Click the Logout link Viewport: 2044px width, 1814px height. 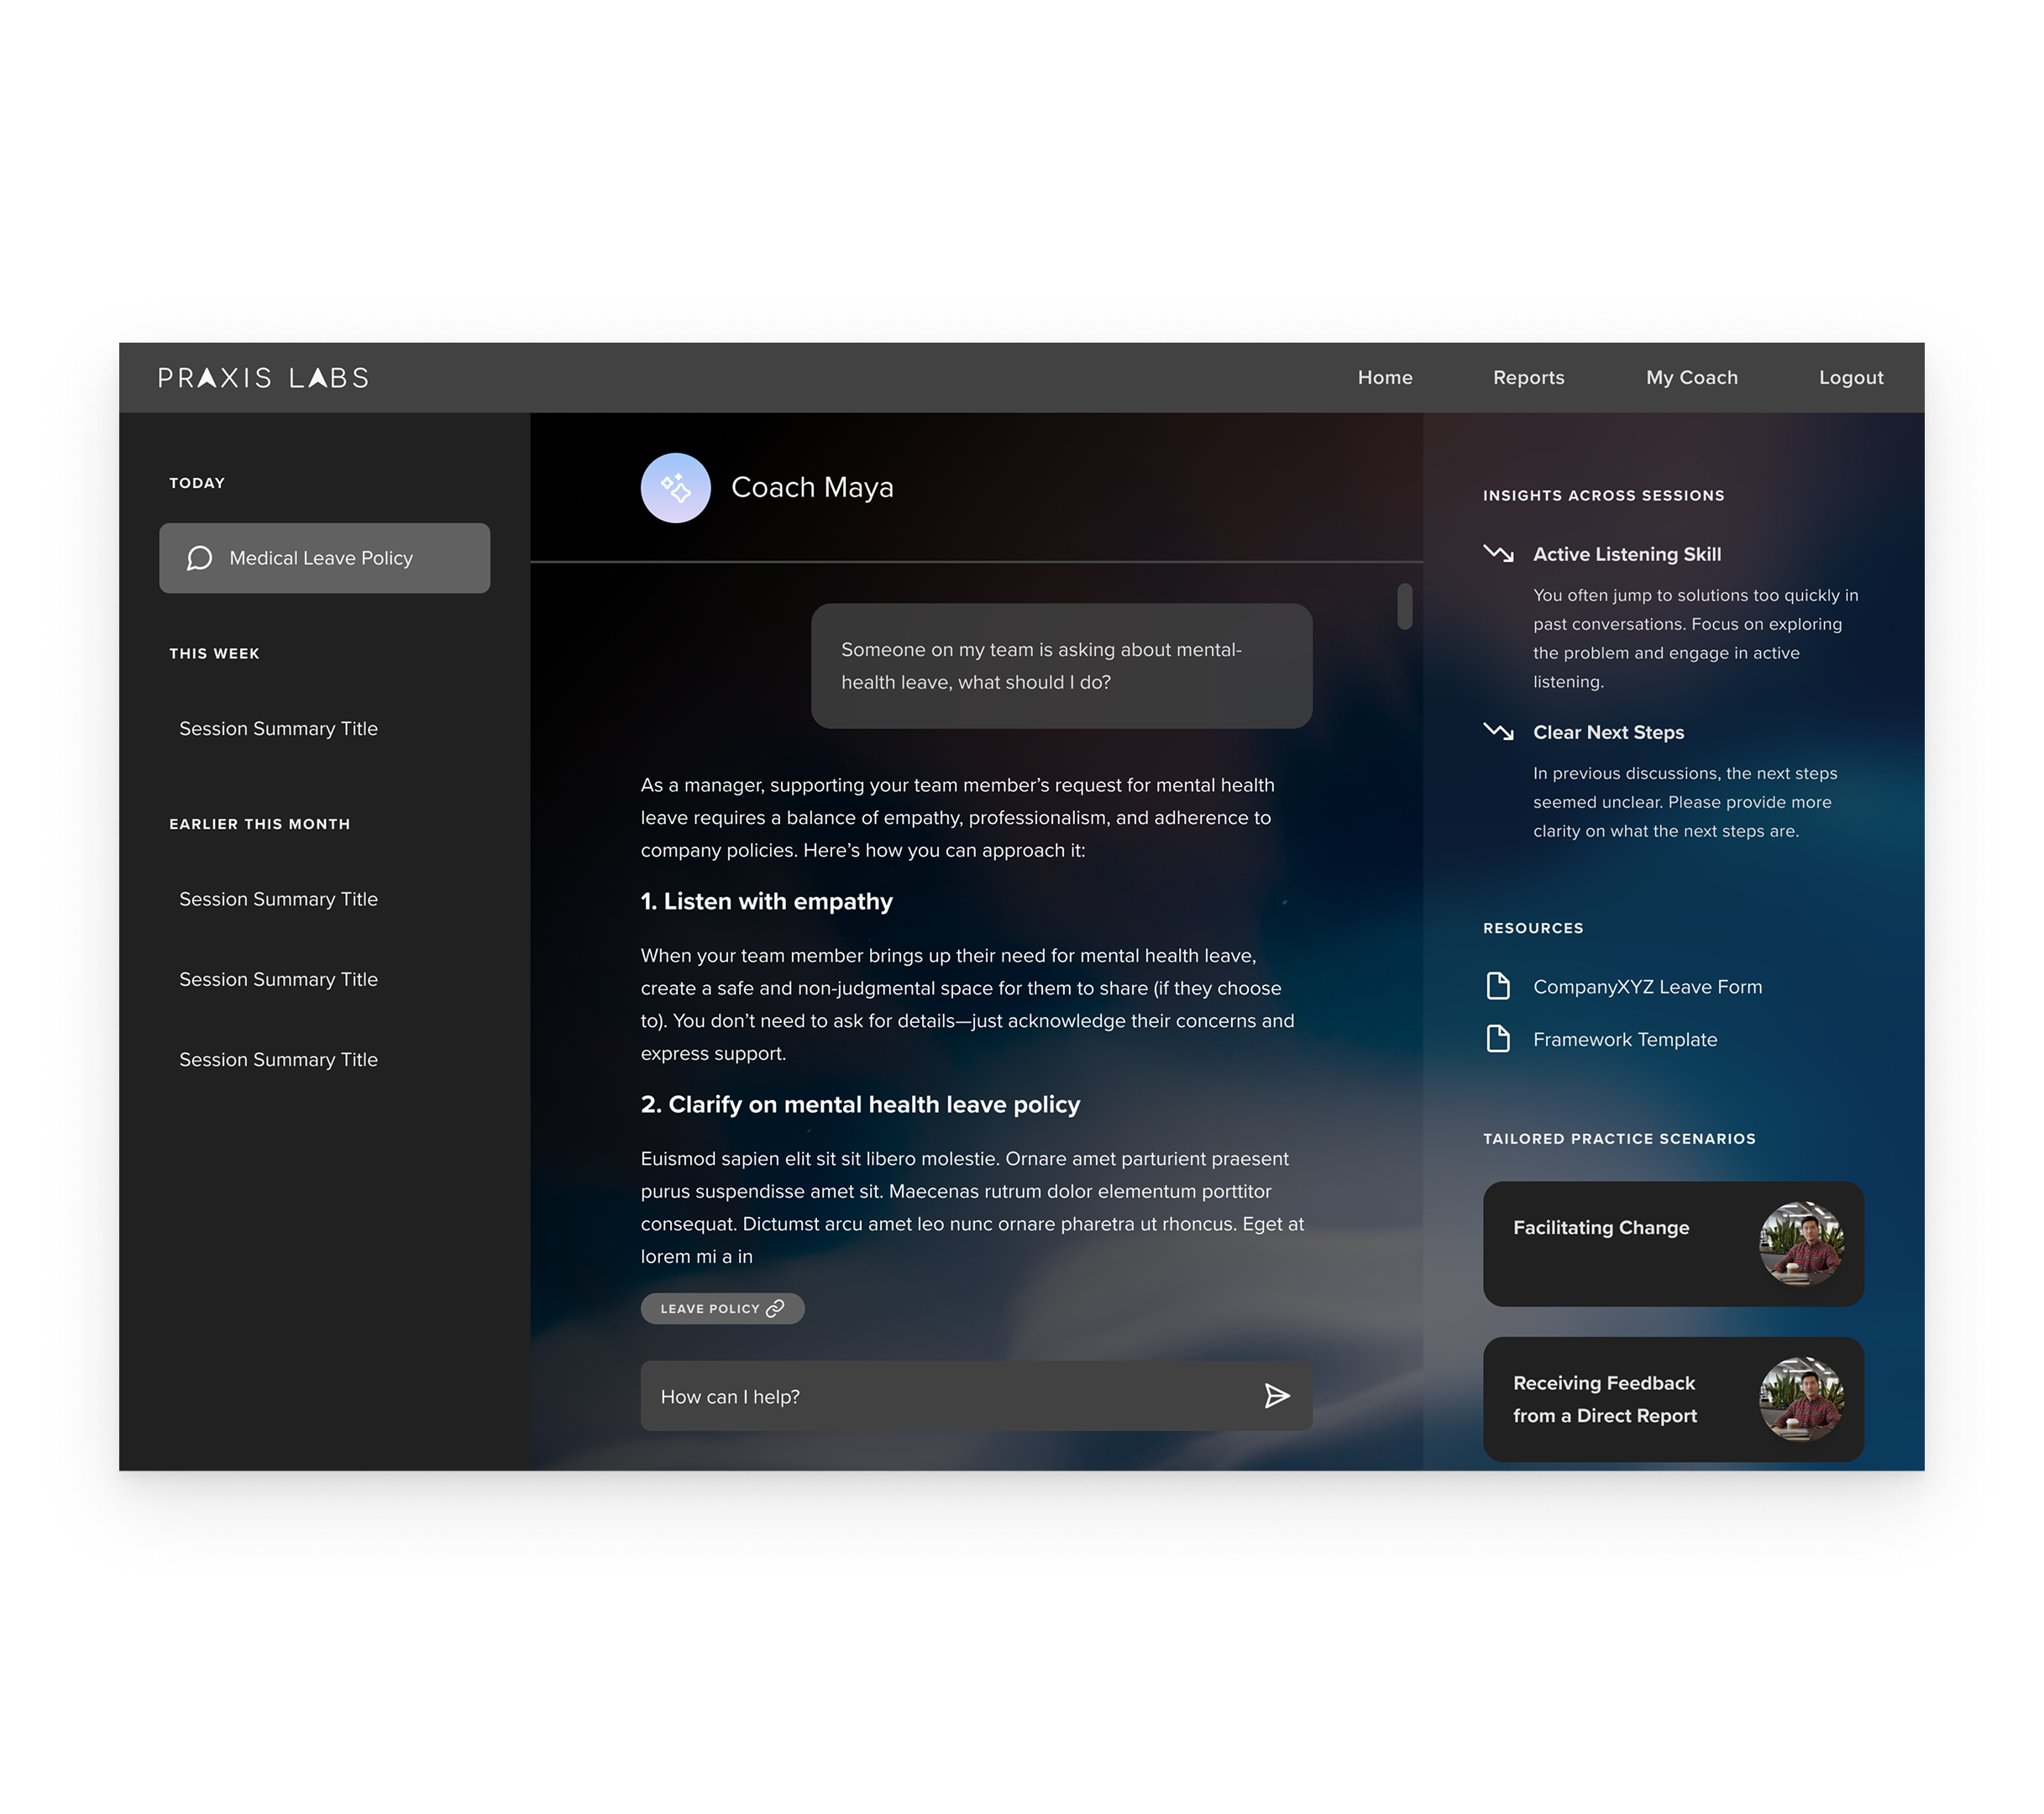pos(1850,378)
